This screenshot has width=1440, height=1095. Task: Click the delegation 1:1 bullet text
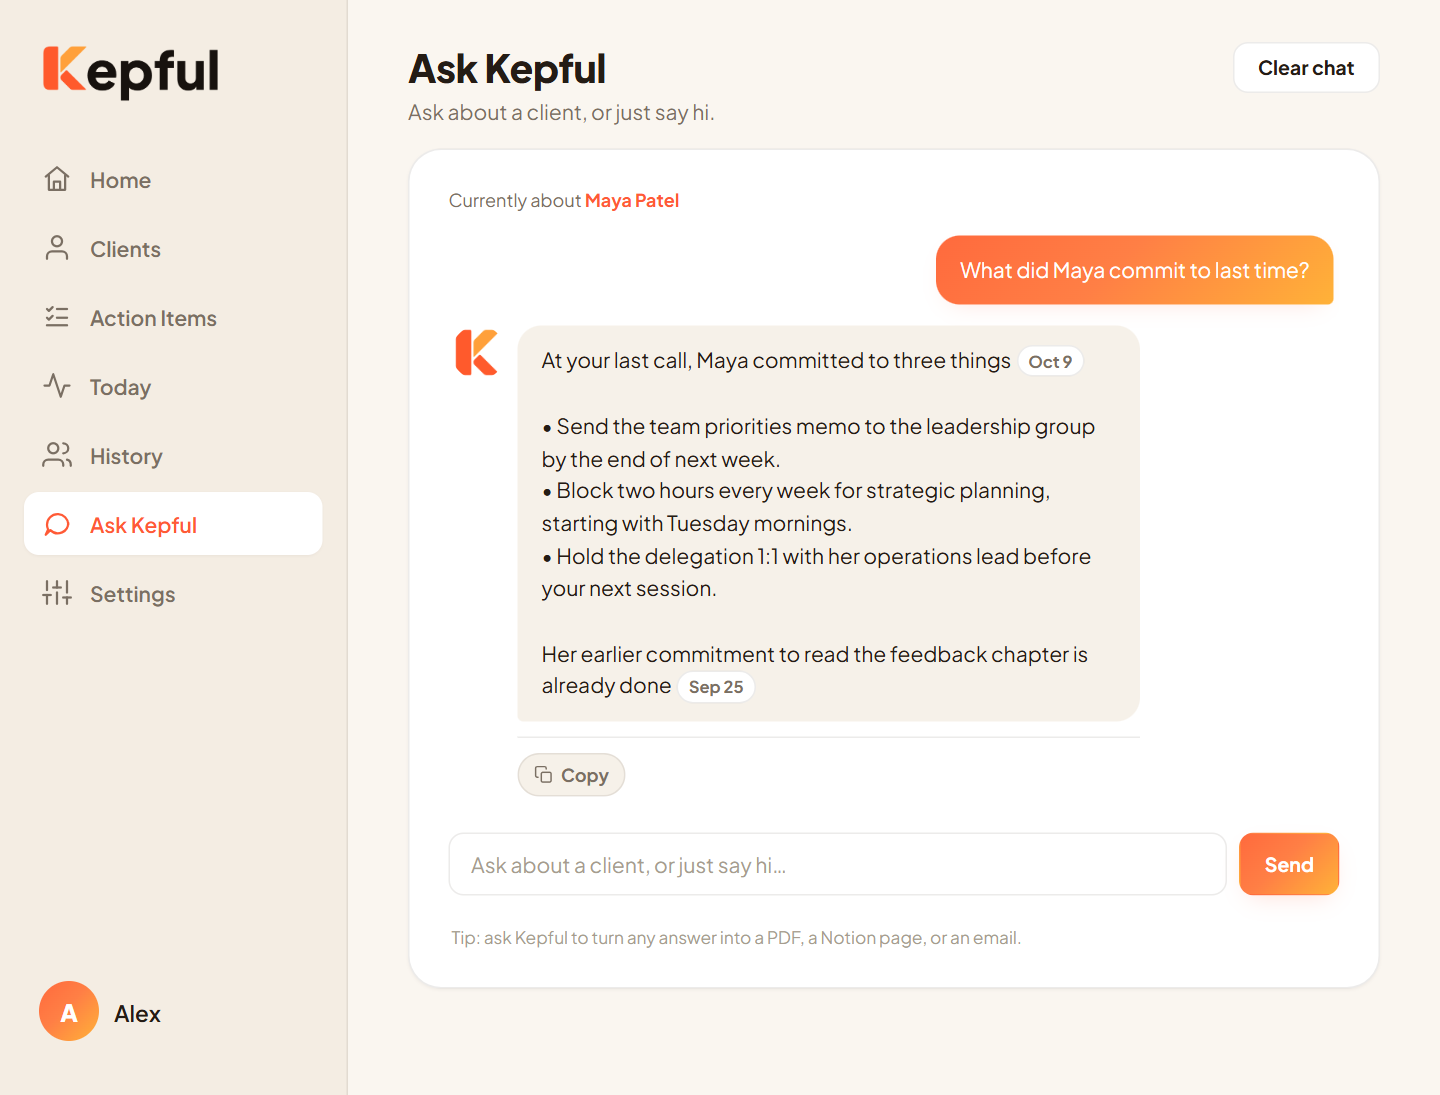tap(816, 572)
